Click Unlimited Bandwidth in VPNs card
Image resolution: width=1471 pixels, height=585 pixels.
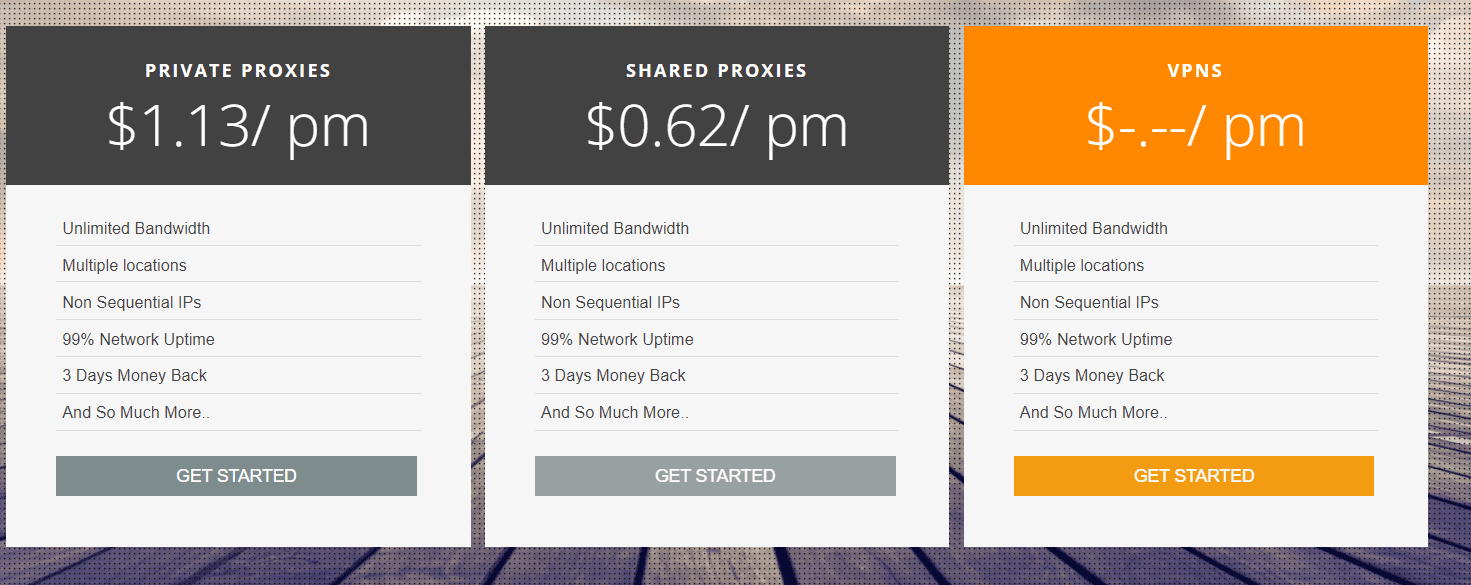click(1093, 228)
